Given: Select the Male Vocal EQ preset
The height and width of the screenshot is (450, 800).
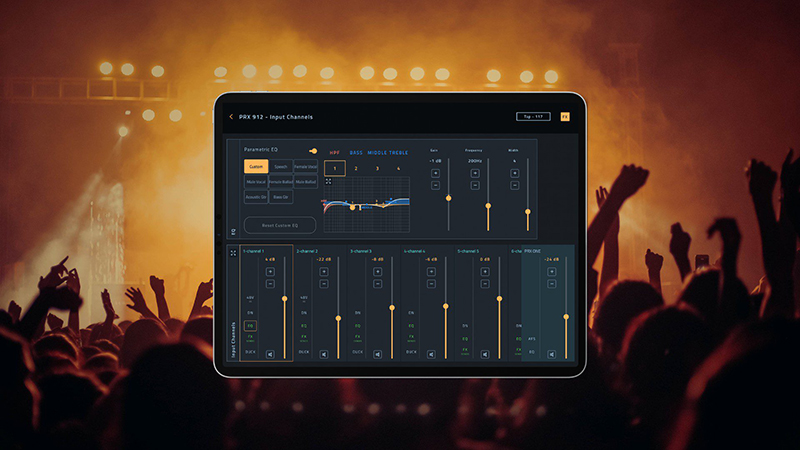Looking at the screenshot, I should [x=256, y=182].
